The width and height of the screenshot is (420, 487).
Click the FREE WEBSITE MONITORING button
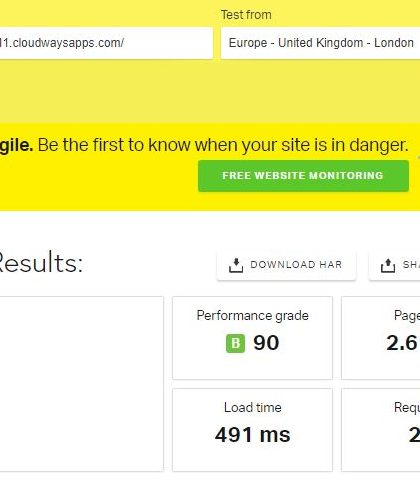[303, 176]
